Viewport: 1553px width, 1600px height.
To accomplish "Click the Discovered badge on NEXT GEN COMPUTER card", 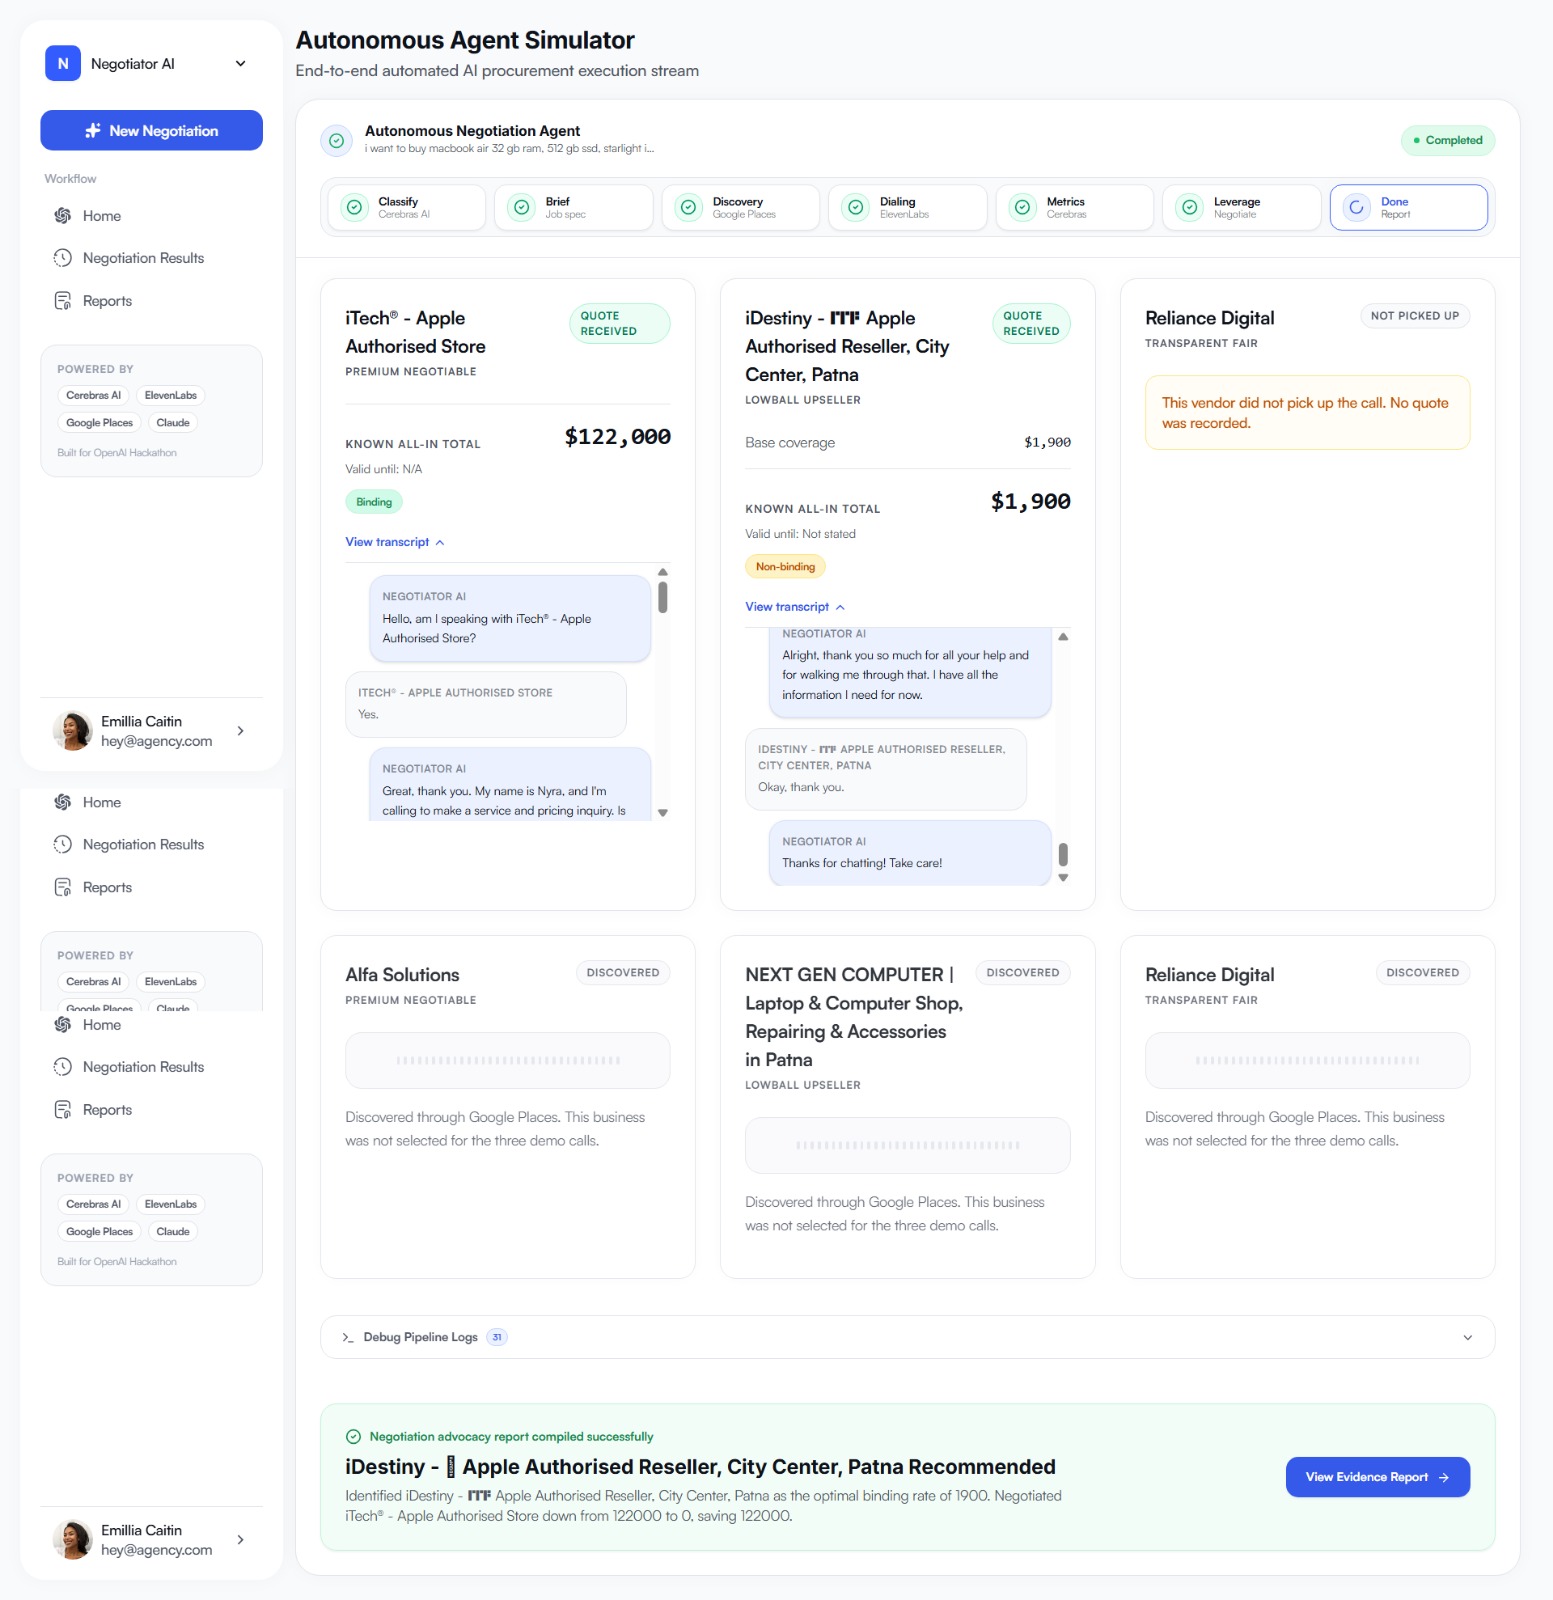I will [x=1023, y=973].
